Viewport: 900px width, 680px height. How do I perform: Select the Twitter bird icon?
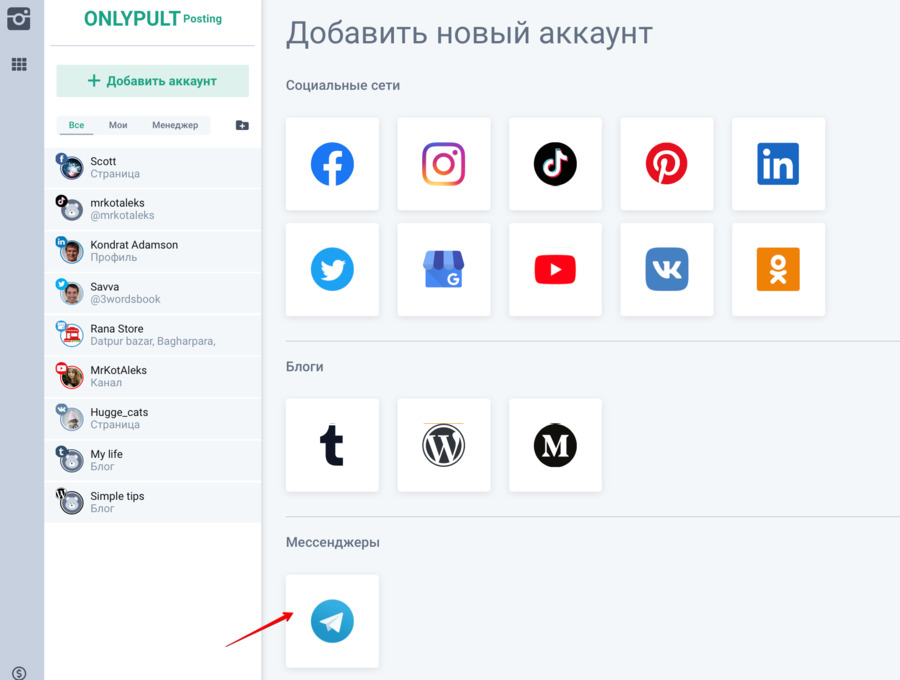coord(332,270)
